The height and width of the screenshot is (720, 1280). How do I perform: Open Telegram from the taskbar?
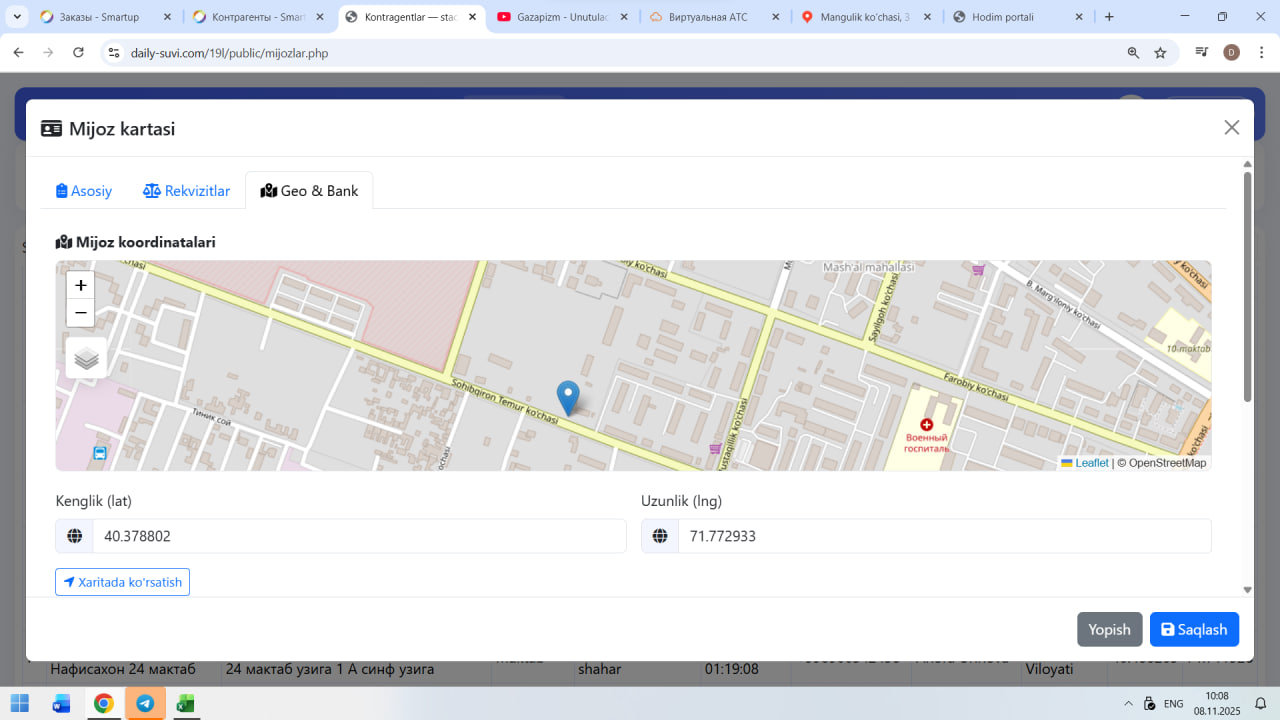coord(145,703)
